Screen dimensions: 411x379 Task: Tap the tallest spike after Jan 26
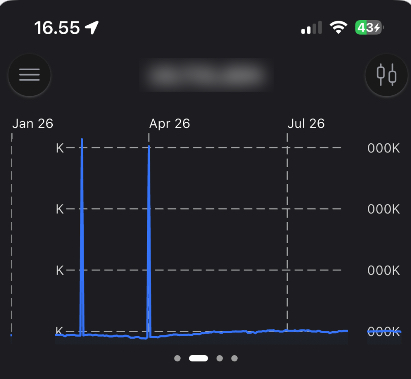coord(82,237)
